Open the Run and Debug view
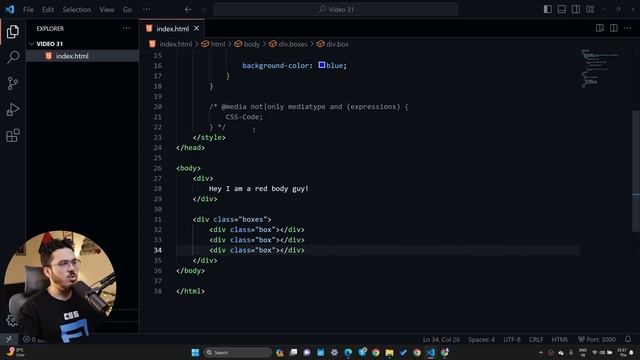640x360 pixels. point(13,109)
